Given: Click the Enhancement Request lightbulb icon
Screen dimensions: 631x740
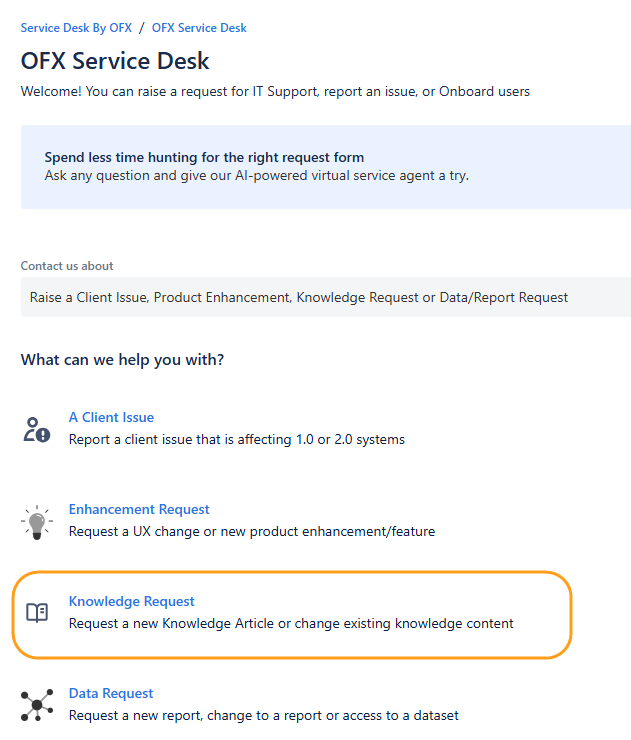Looking at the screenshot, I should tap(36, 521).
